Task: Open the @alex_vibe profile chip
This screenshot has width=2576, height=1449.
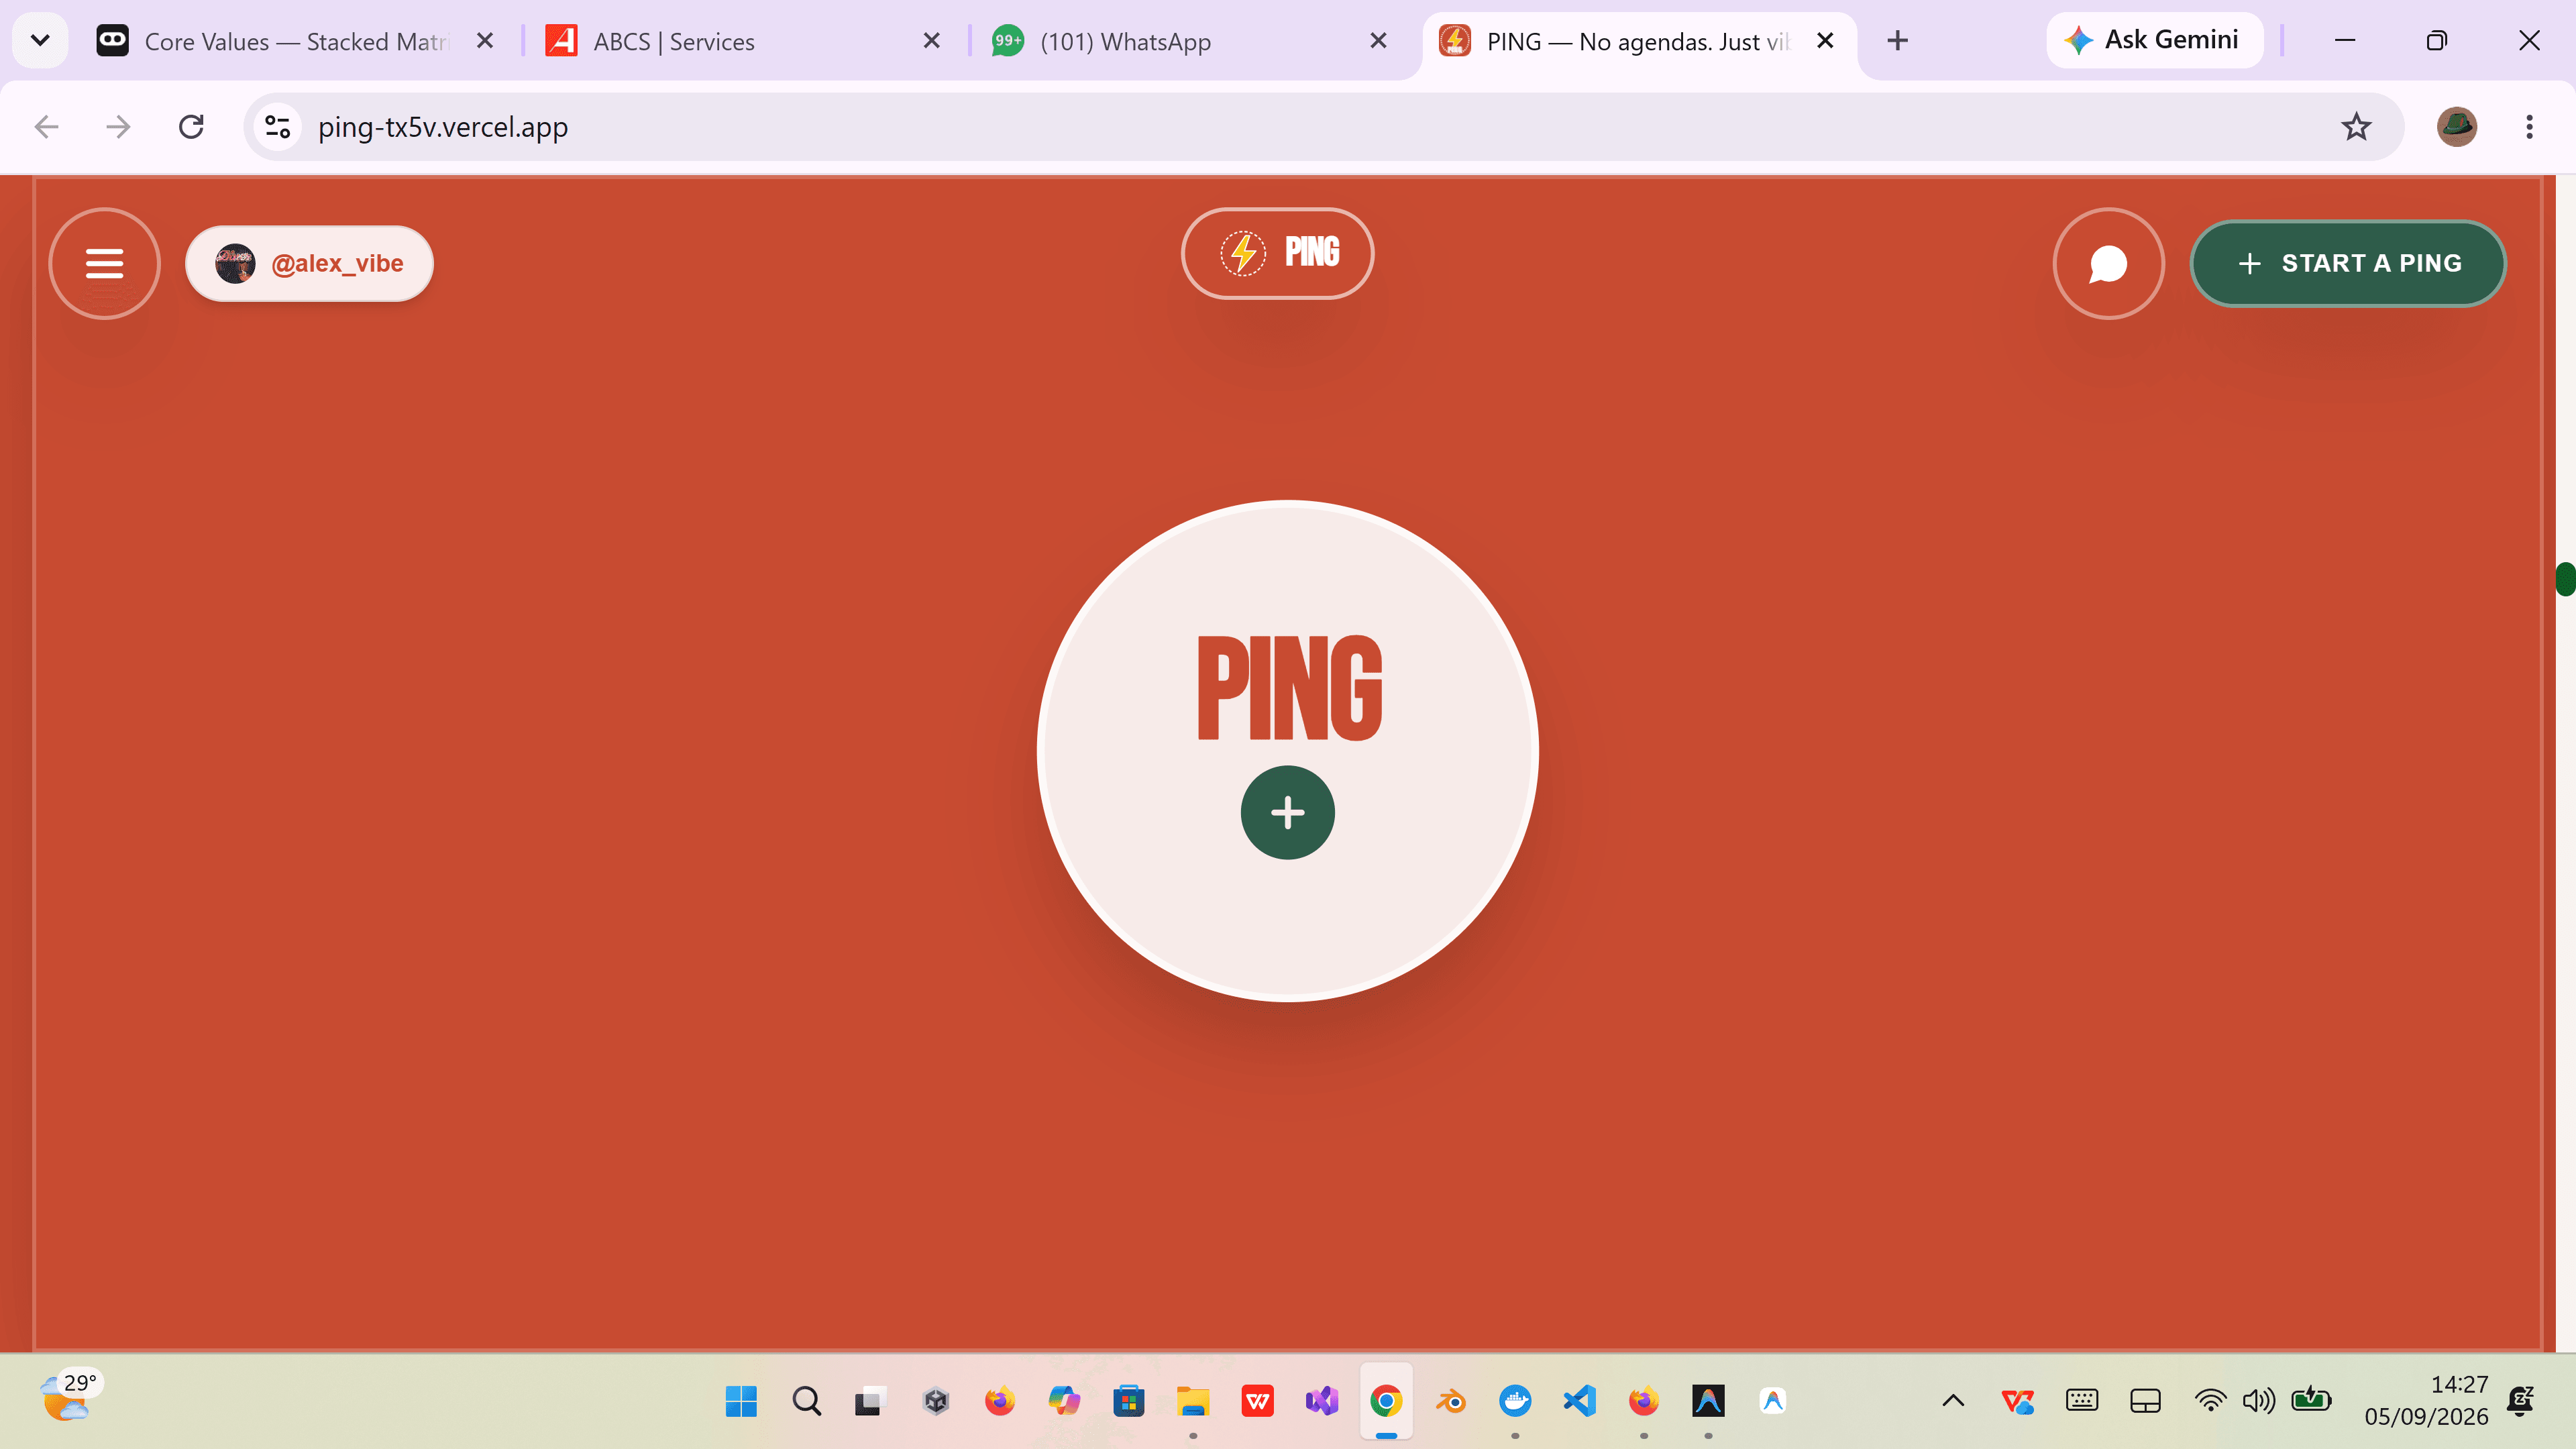Action: (x=309, y=264)
